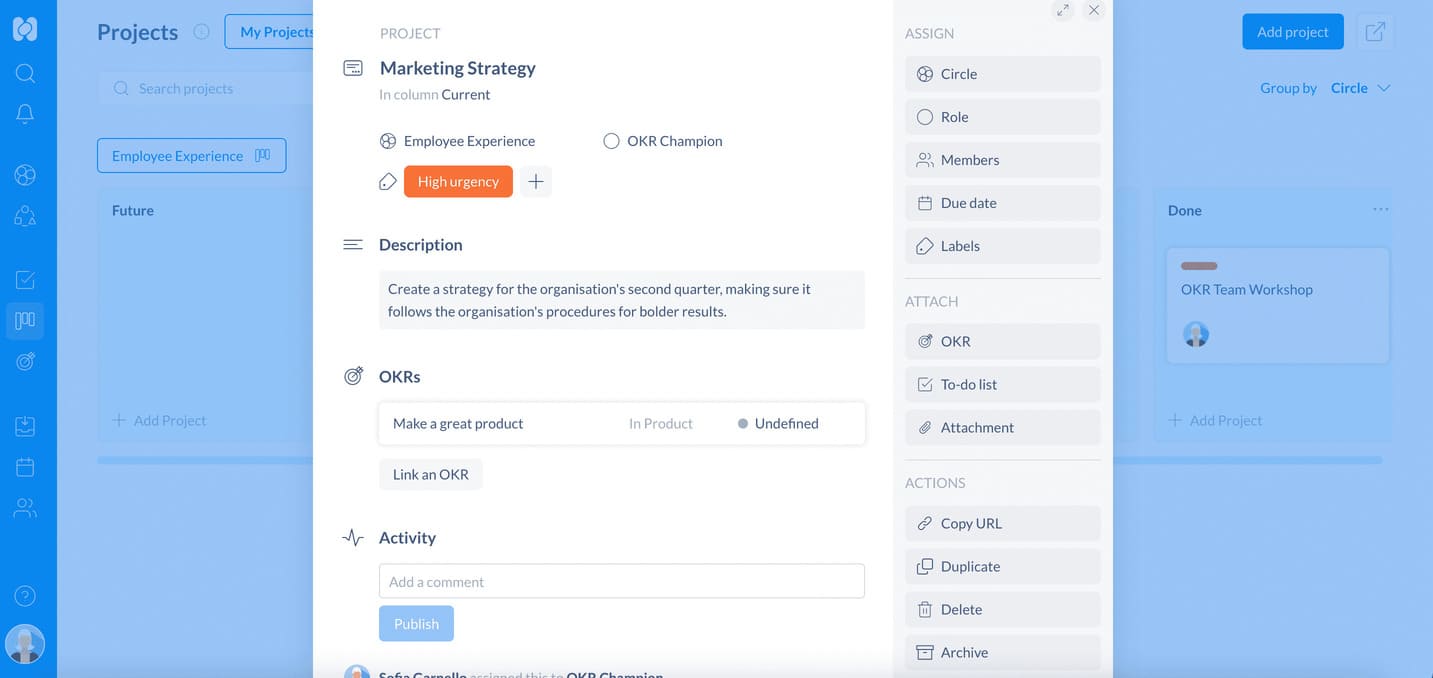Open the Done column options menu
Screen dimensions: 1433x678
pos(1380,210)
